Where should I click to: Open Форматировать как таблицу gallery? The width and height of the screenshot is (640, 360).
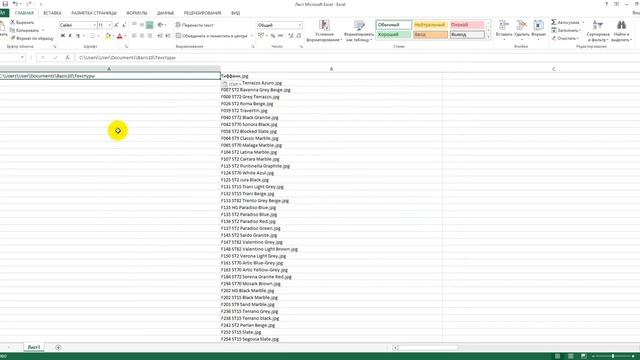point(358,31)
